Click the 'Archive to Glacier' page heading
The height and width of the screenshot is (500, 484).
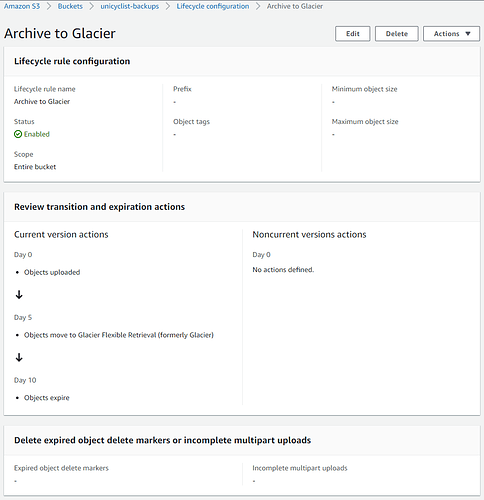[60, 33]
